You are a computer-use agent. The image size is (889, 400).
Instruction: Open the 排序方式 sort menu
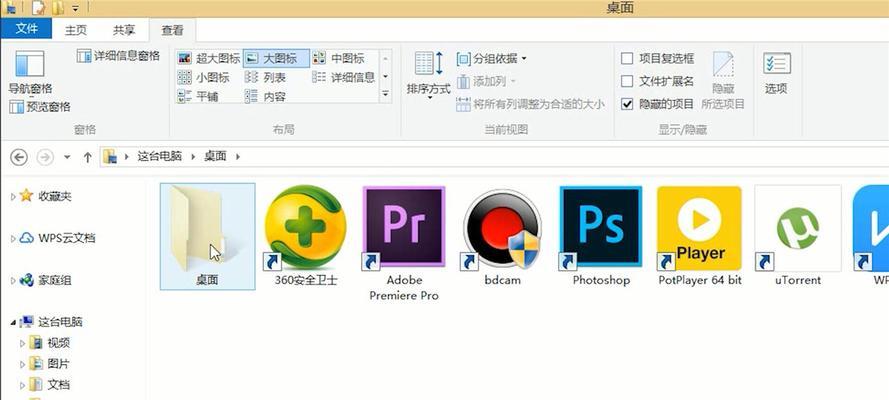click(x=429, y=75)
